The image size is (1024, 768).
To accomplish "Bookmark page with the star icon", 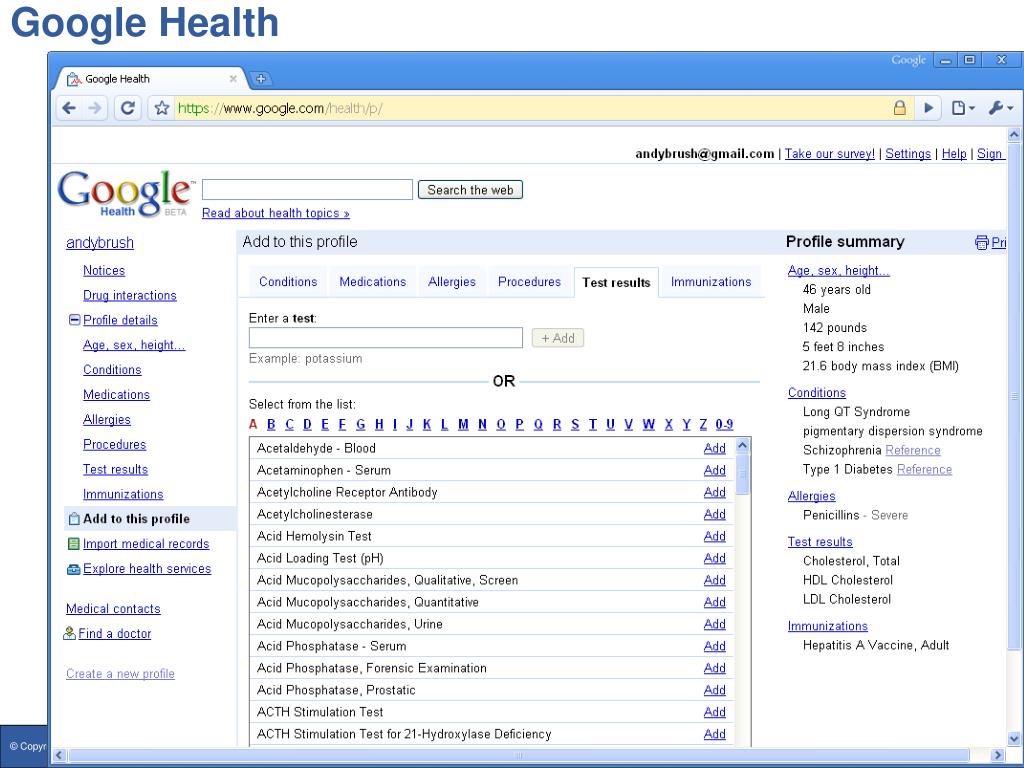I will (162, 108).
